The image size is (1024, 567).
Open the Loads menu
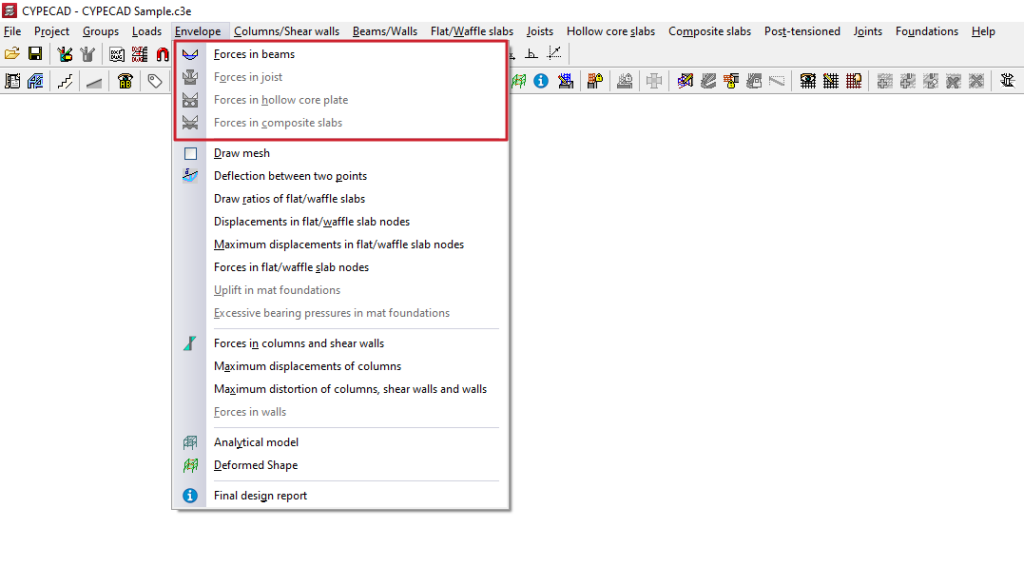147,31
